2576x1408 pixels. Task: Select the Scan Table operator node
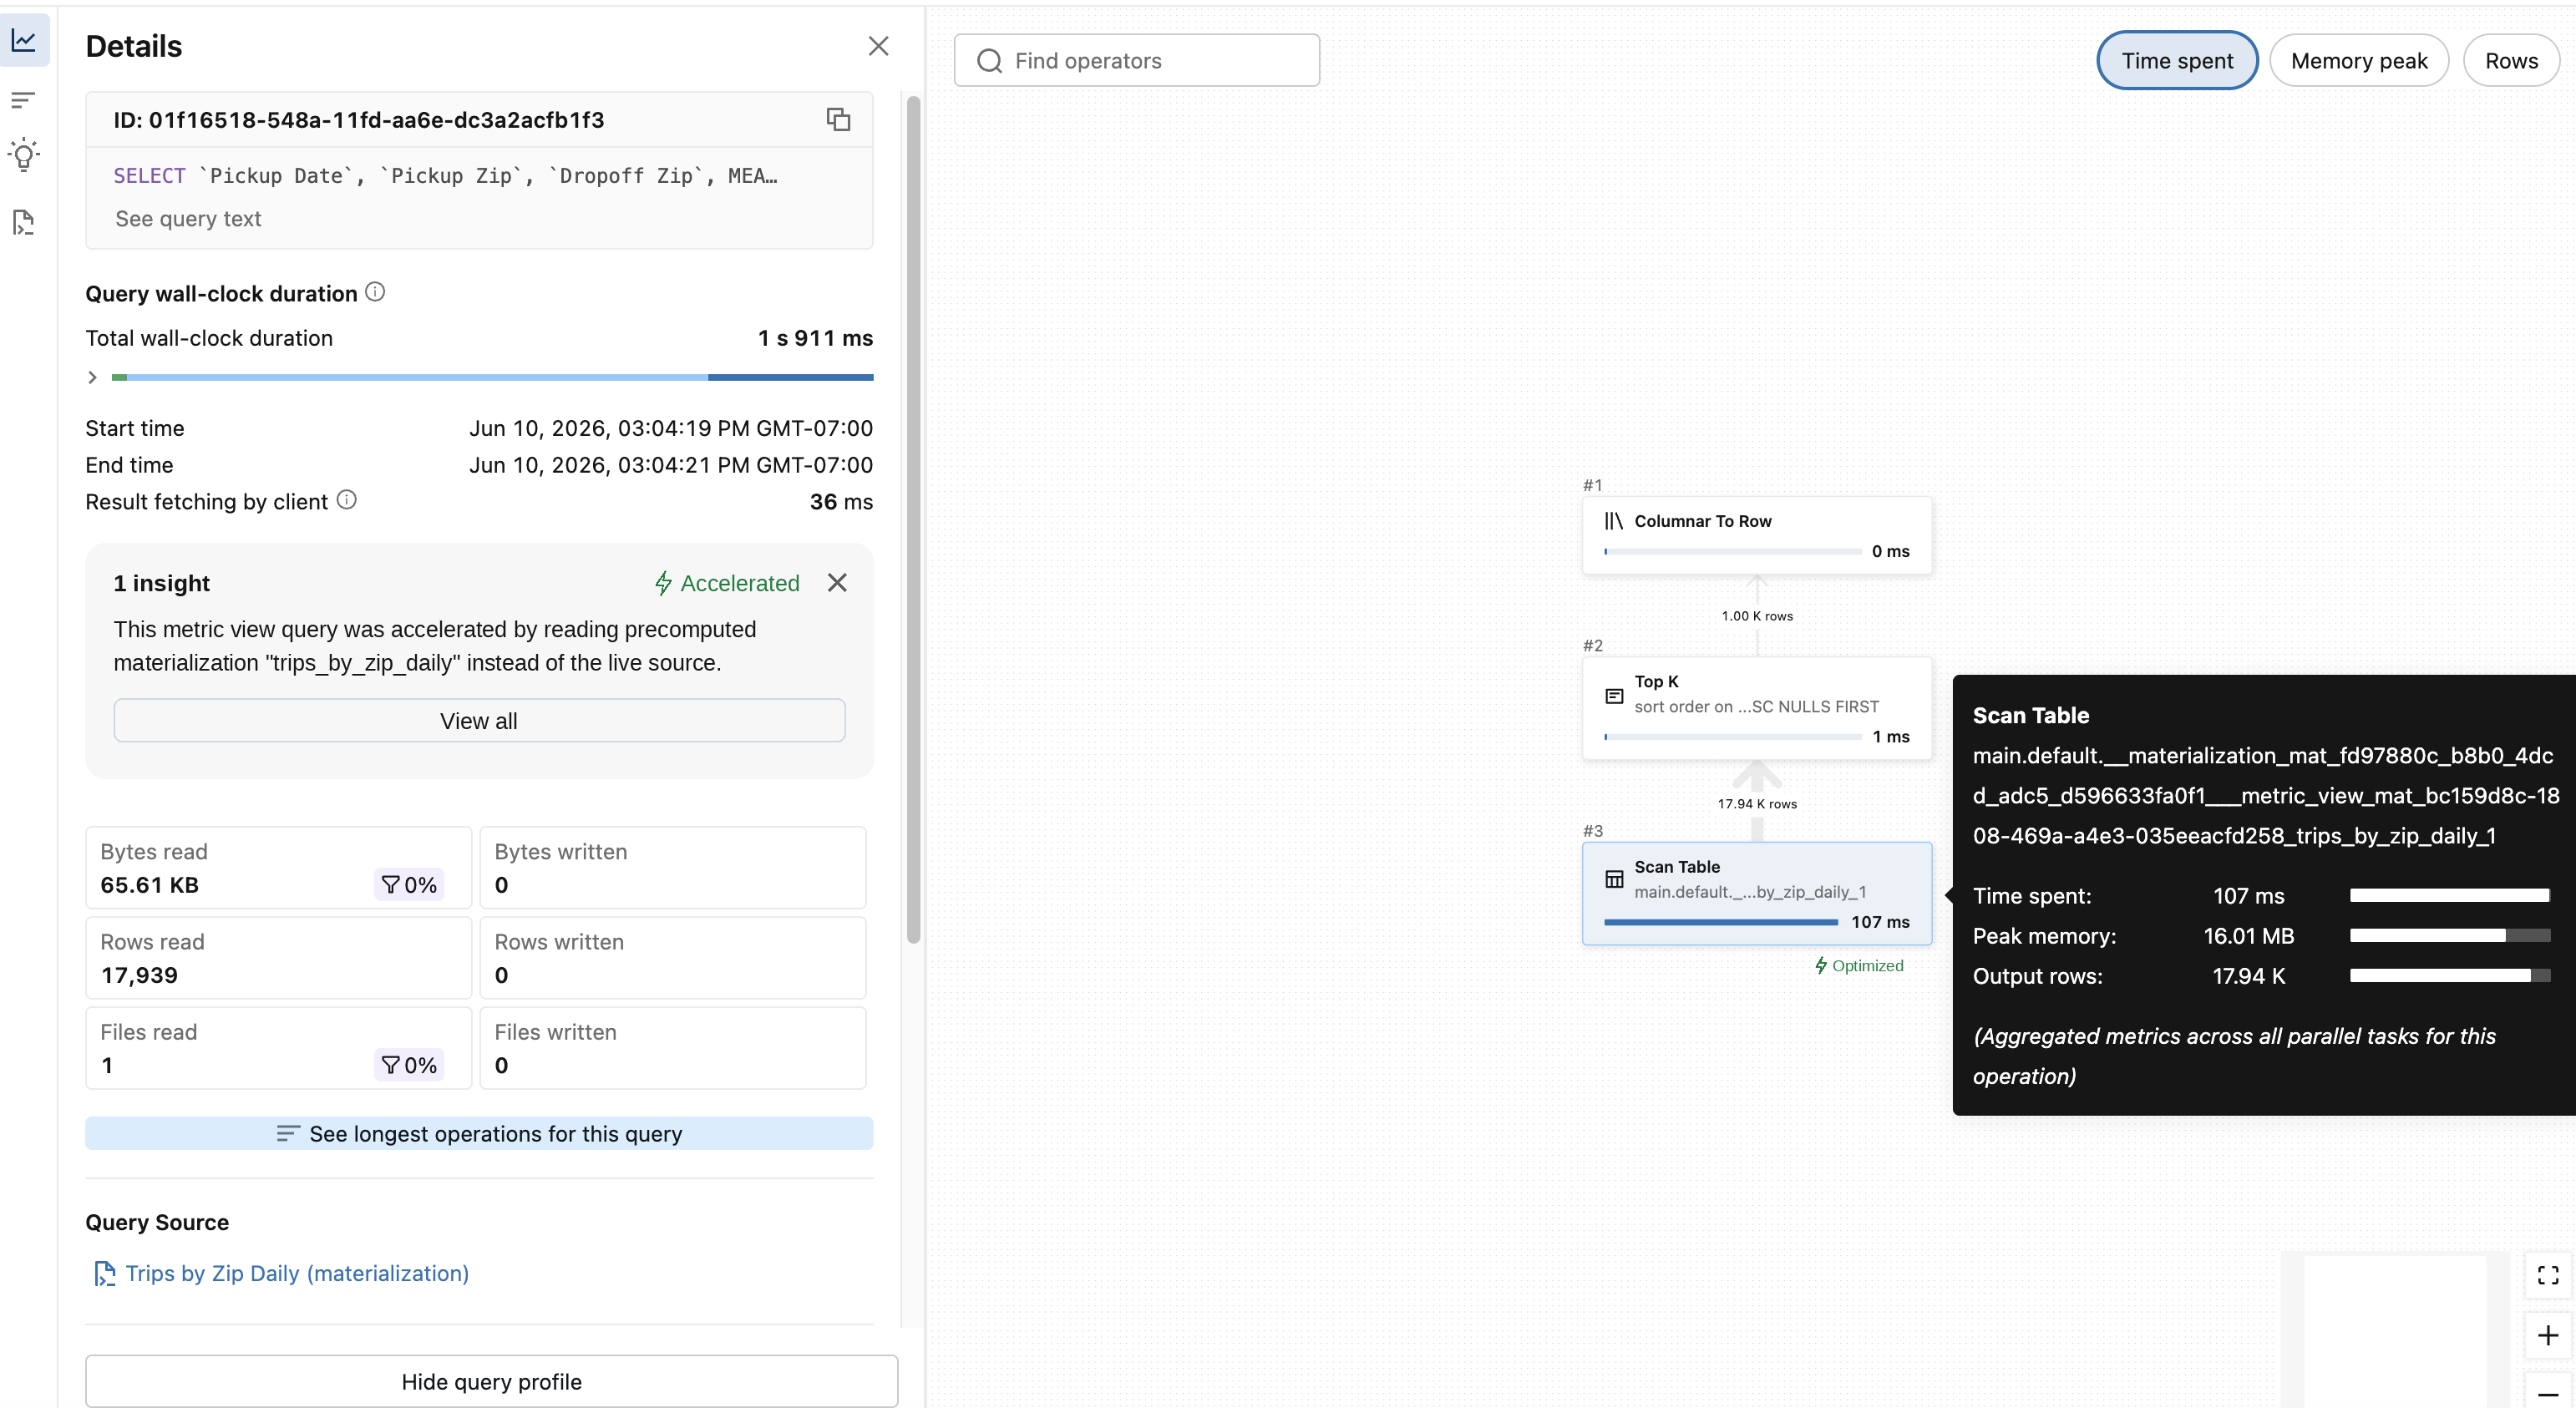coord(1757,894)
